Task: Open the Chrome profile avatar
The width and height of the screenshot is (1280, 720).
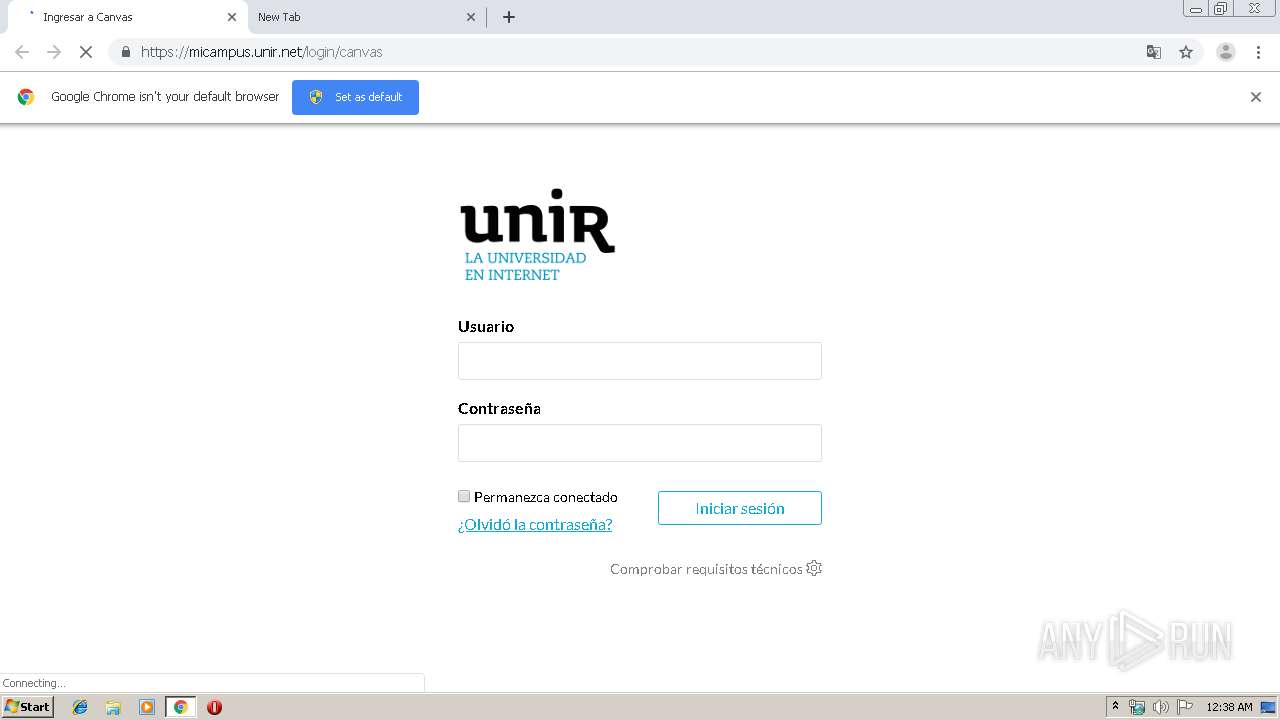Action: [x=1225, y=52]
